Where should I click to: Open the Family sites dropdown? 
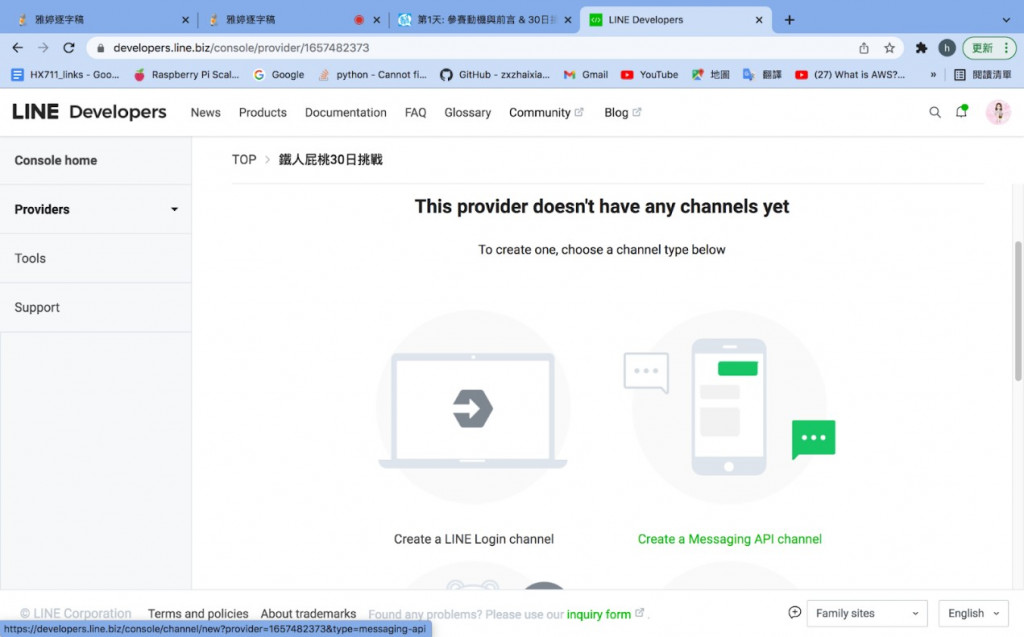tap(867, 613)
